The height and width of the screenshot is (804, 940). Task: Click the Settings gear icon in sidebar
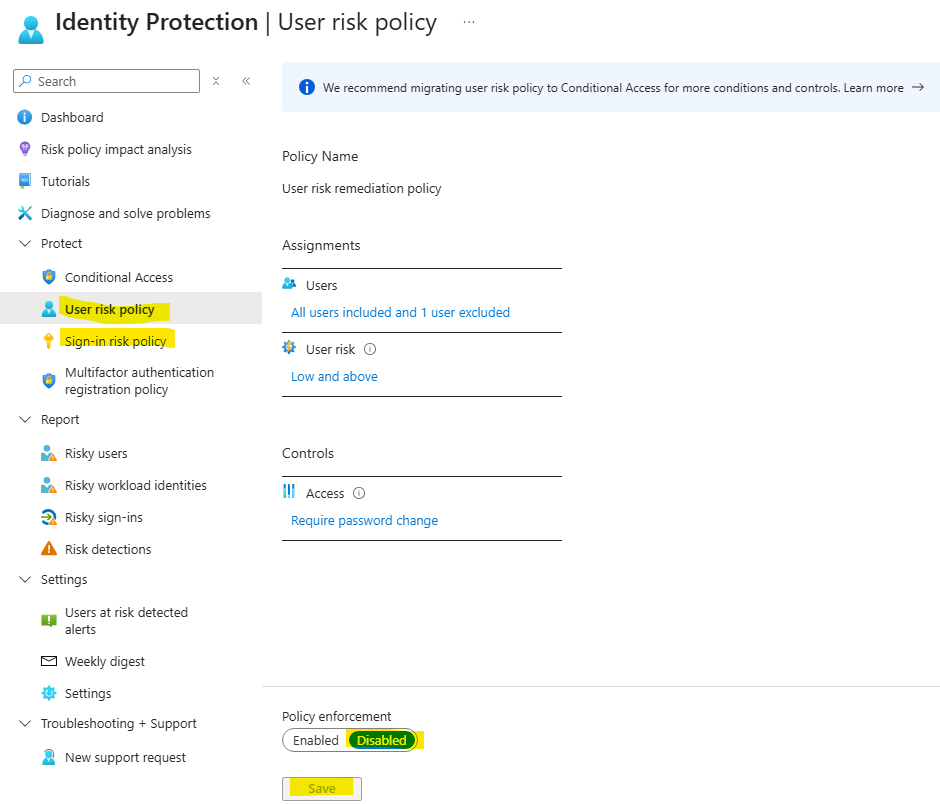pos(49,693)
